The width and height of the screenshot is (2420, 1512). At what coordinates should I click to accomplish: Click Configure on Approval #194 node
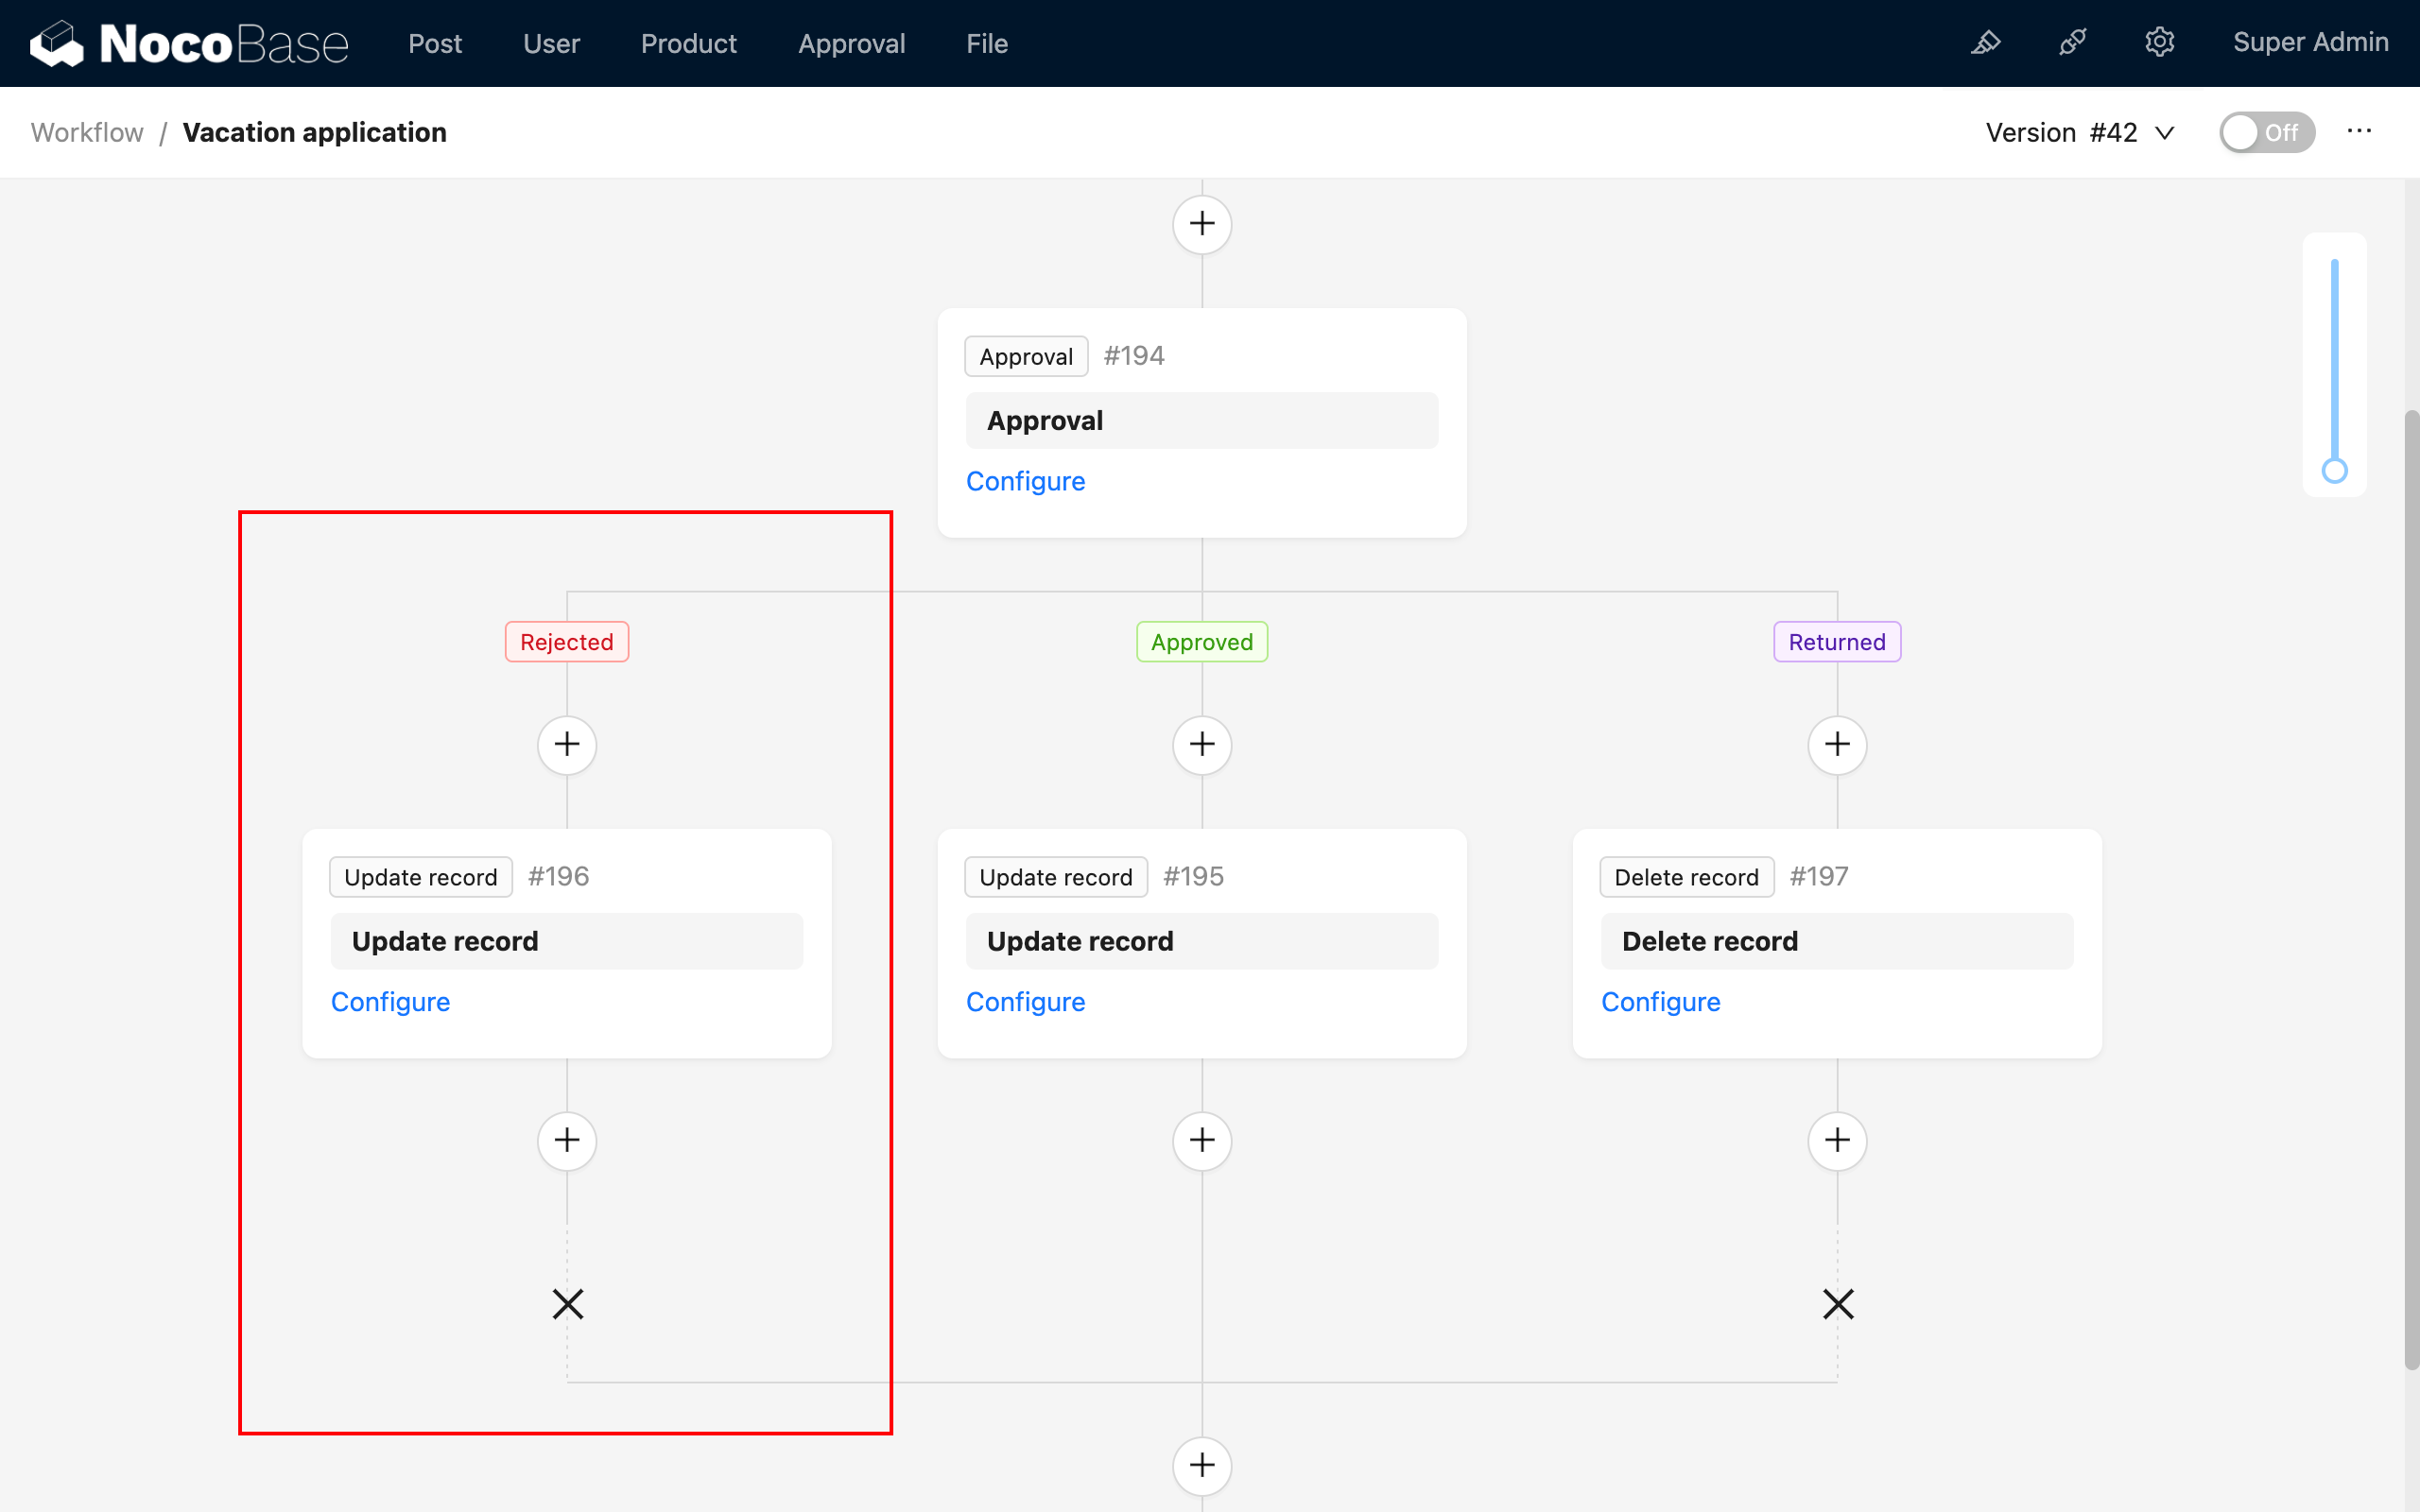click(x=1025, y=481)
